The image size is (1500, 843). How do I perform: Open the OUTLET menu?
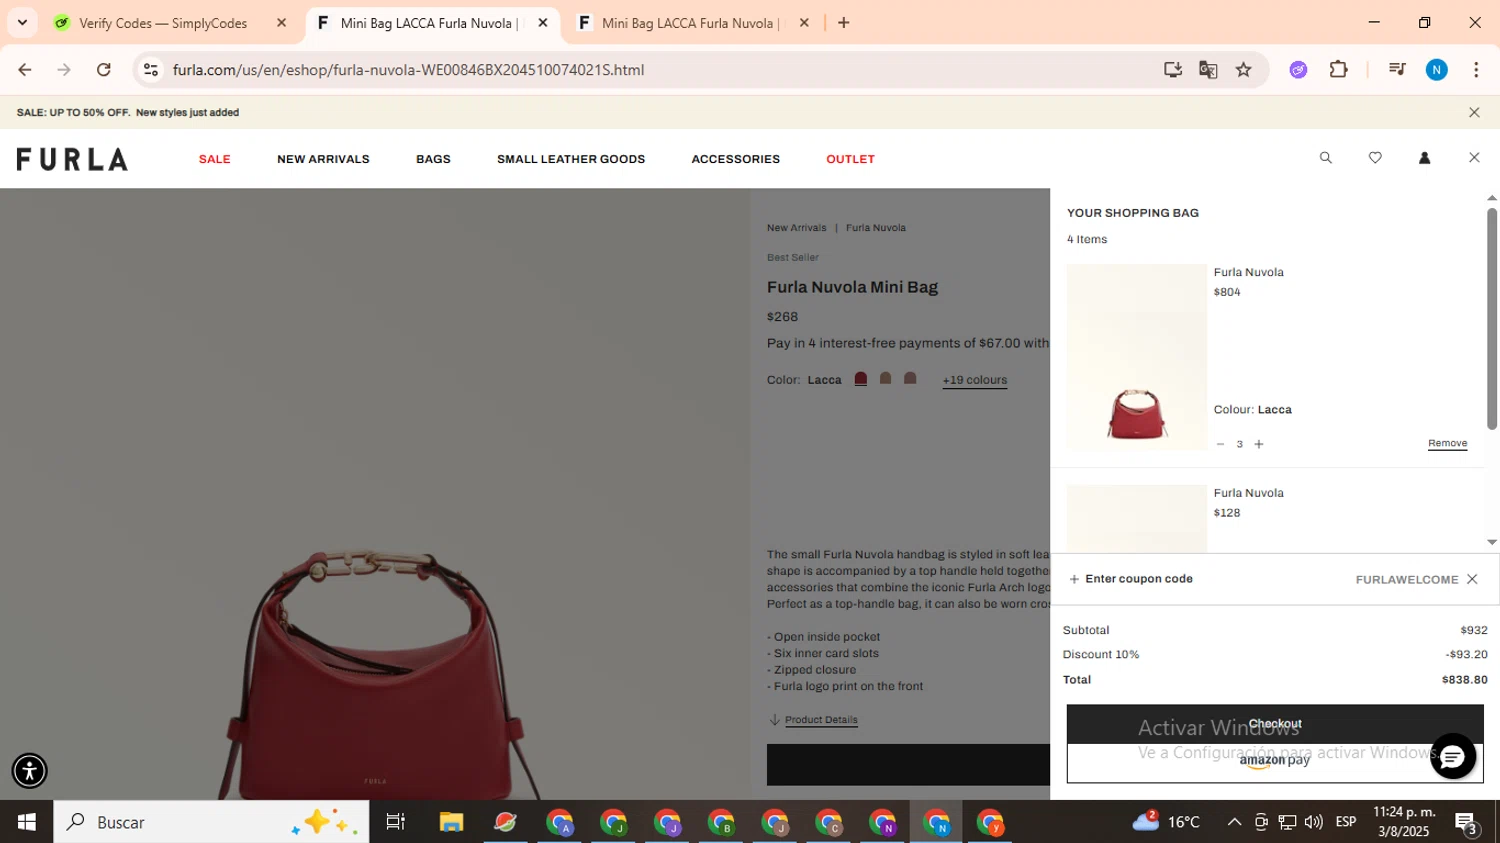point(850,159)
